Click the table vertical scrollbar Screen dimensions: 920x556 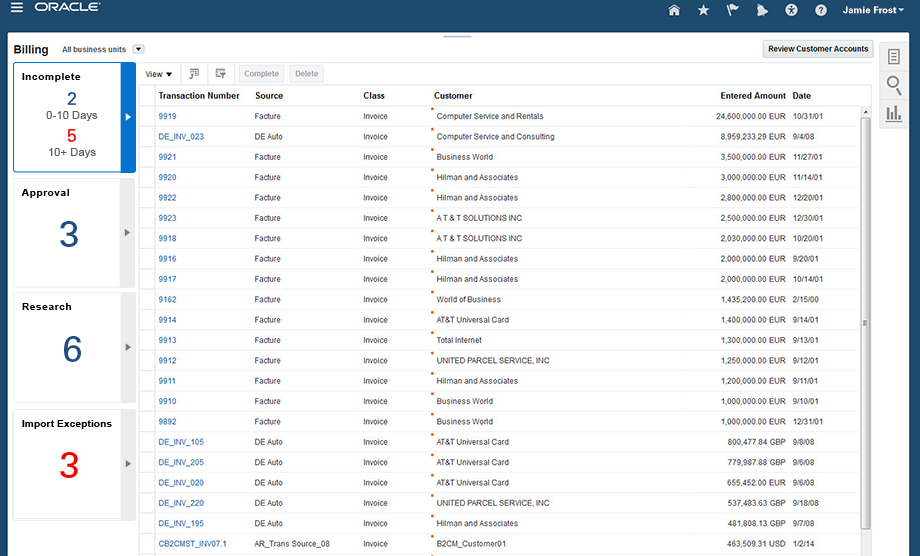(865, 320)
